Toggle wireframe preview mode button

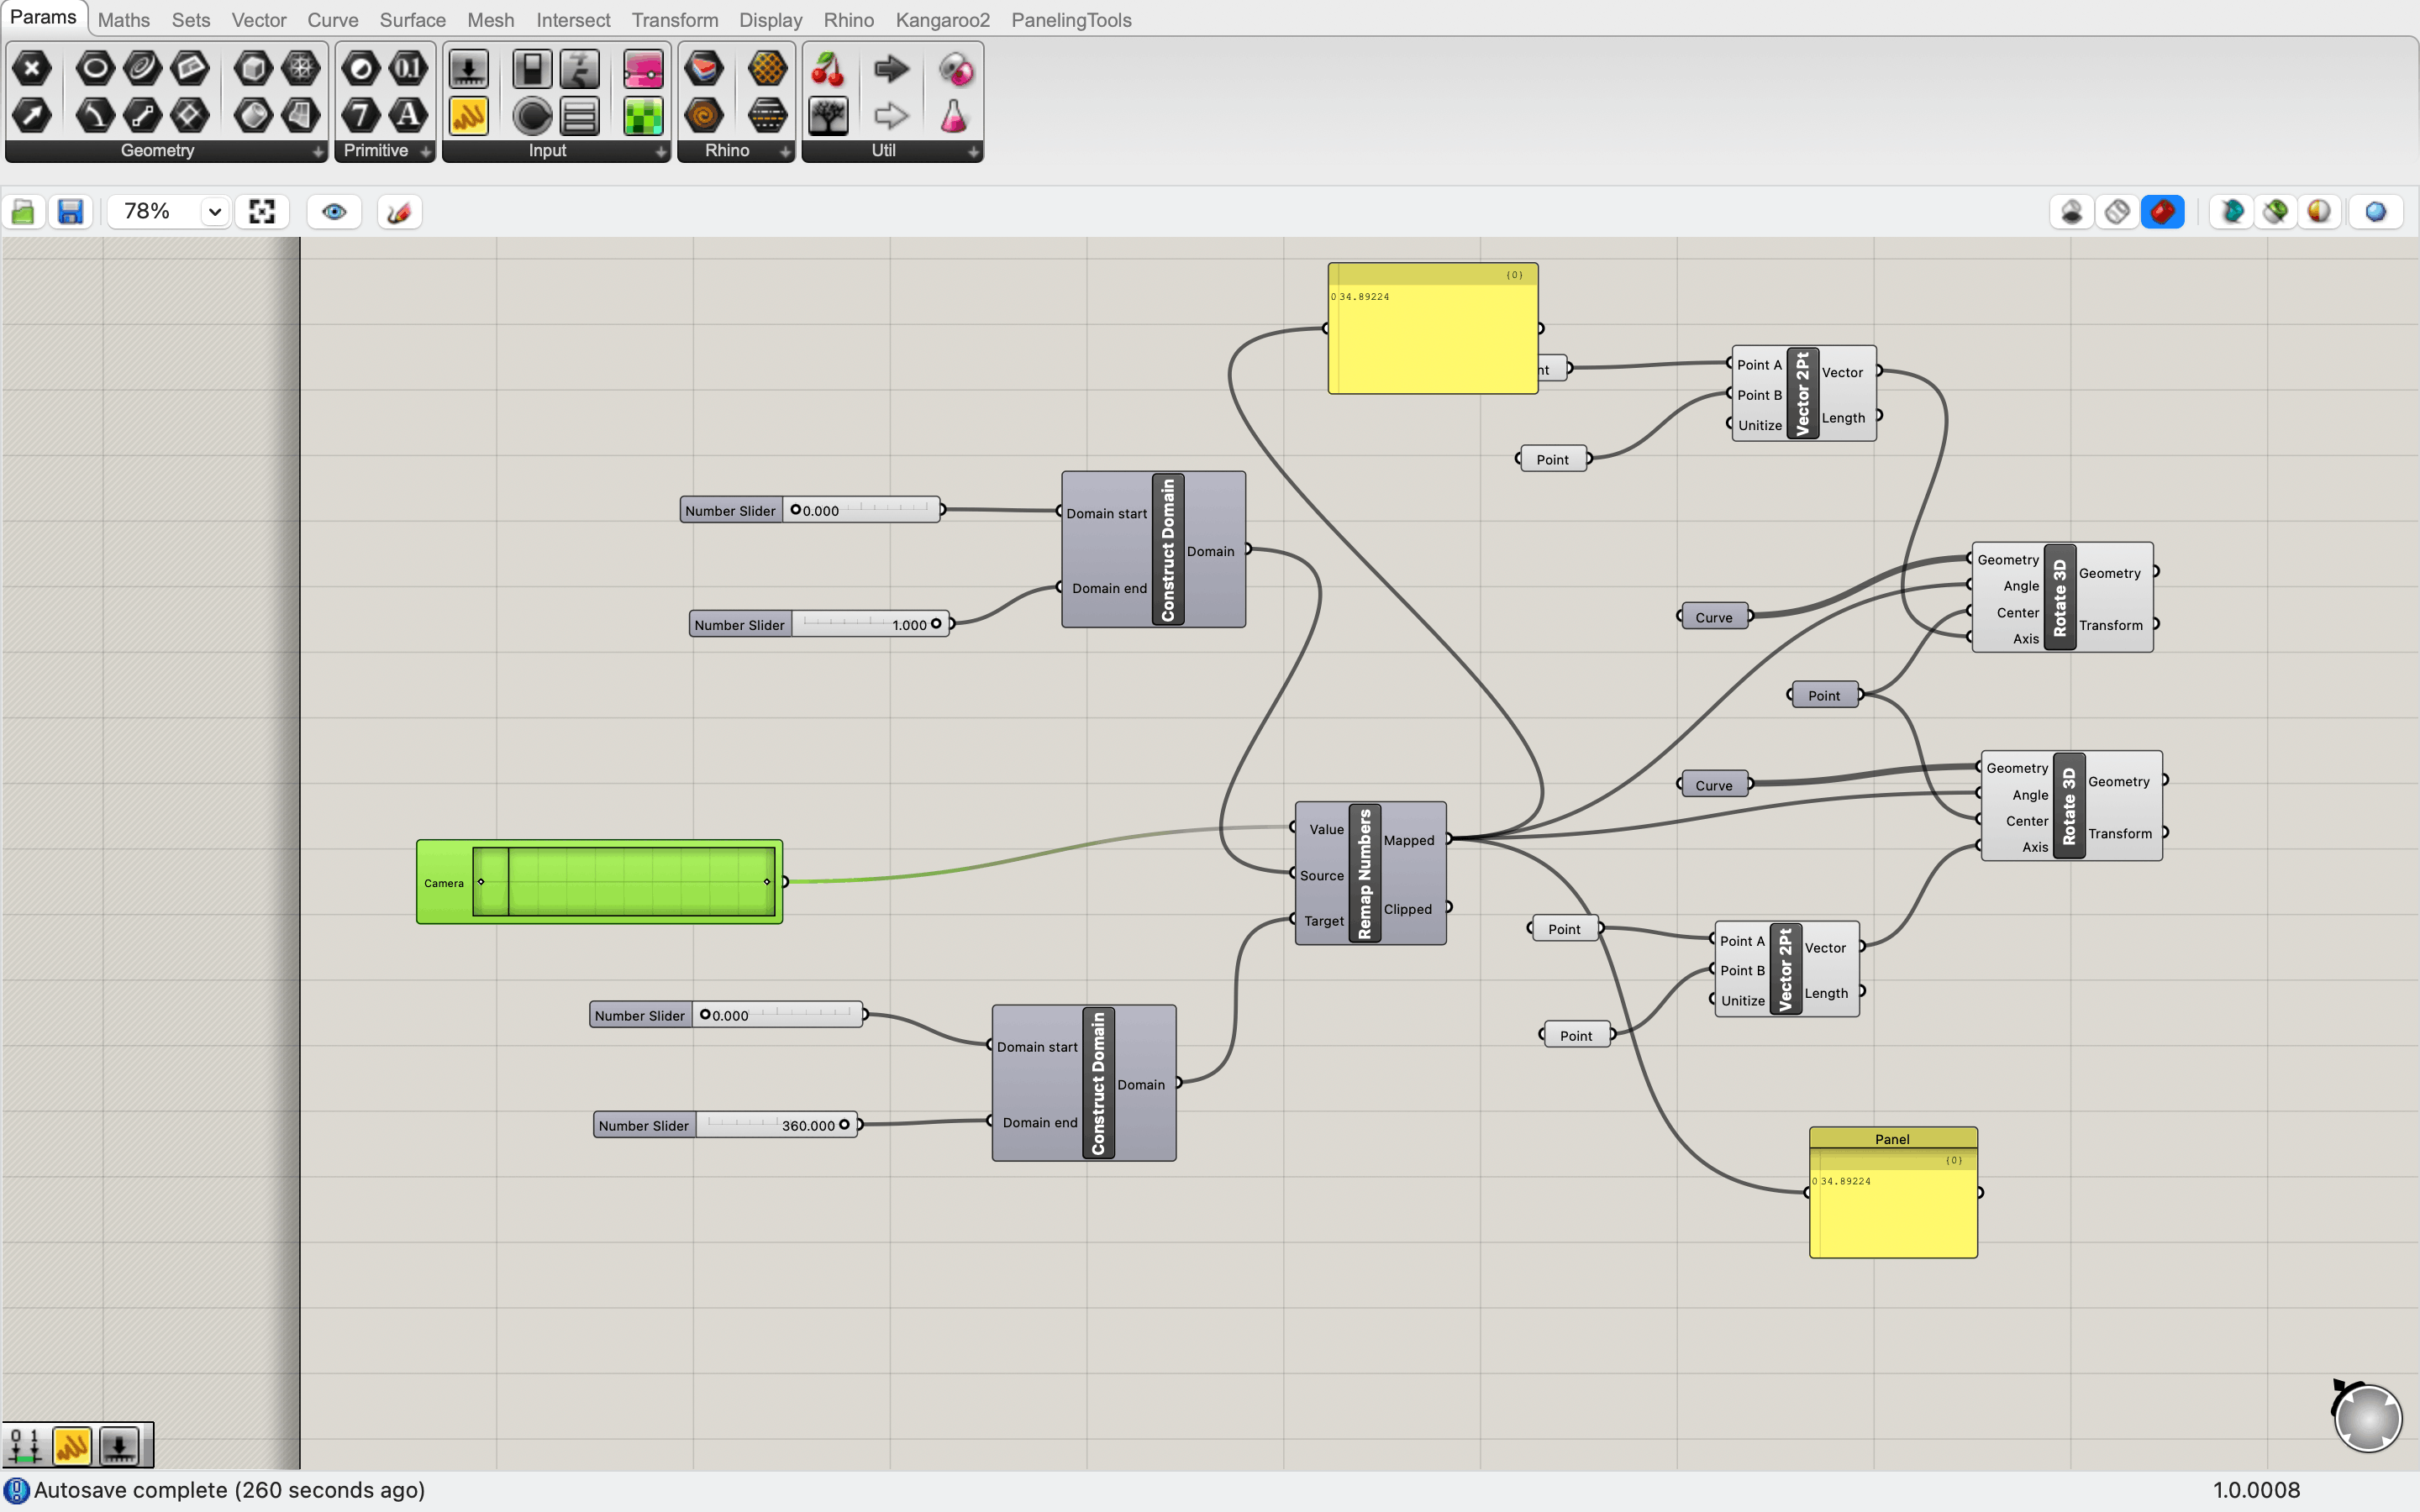coord(2117,212)
